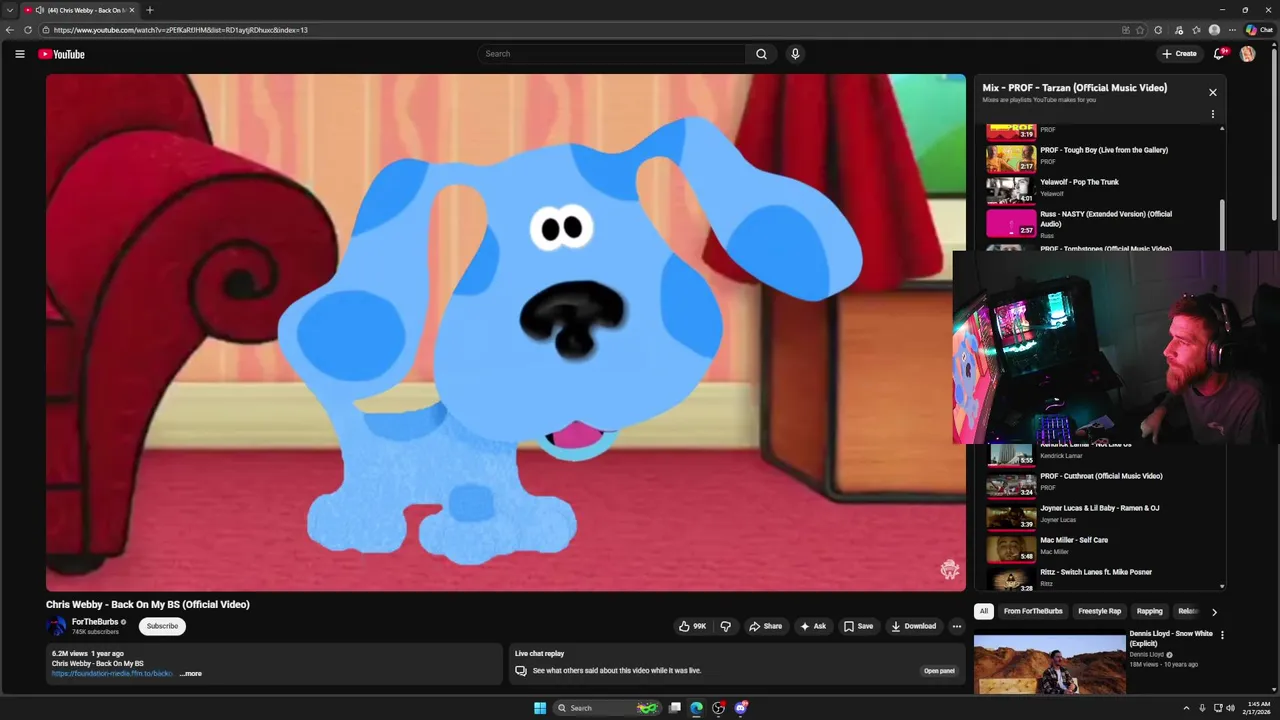Click the YouTube search magnifier button

click(x=761, y=54)
